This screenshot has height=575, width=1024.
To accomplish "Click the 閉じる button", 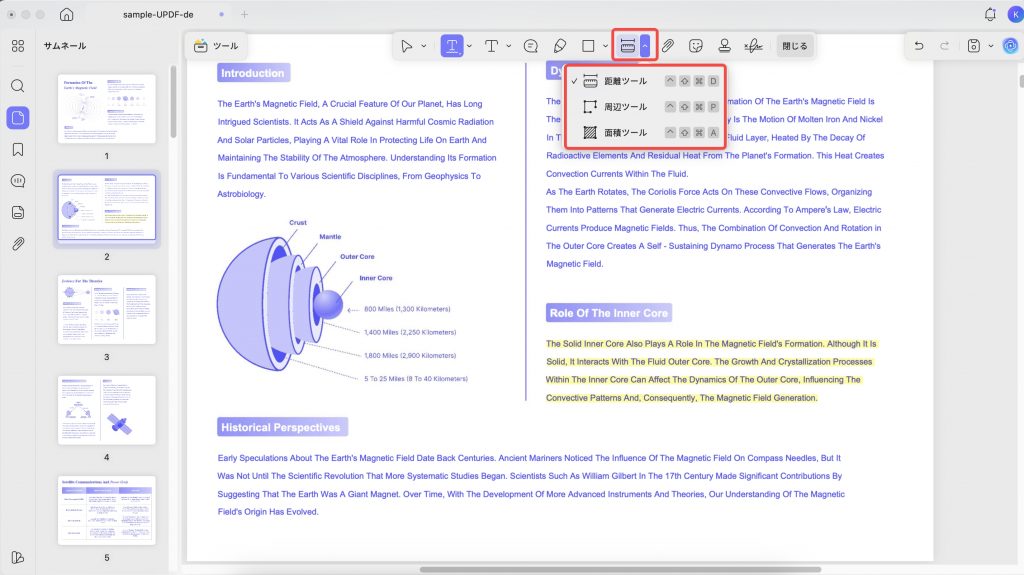I will (795, 46).
